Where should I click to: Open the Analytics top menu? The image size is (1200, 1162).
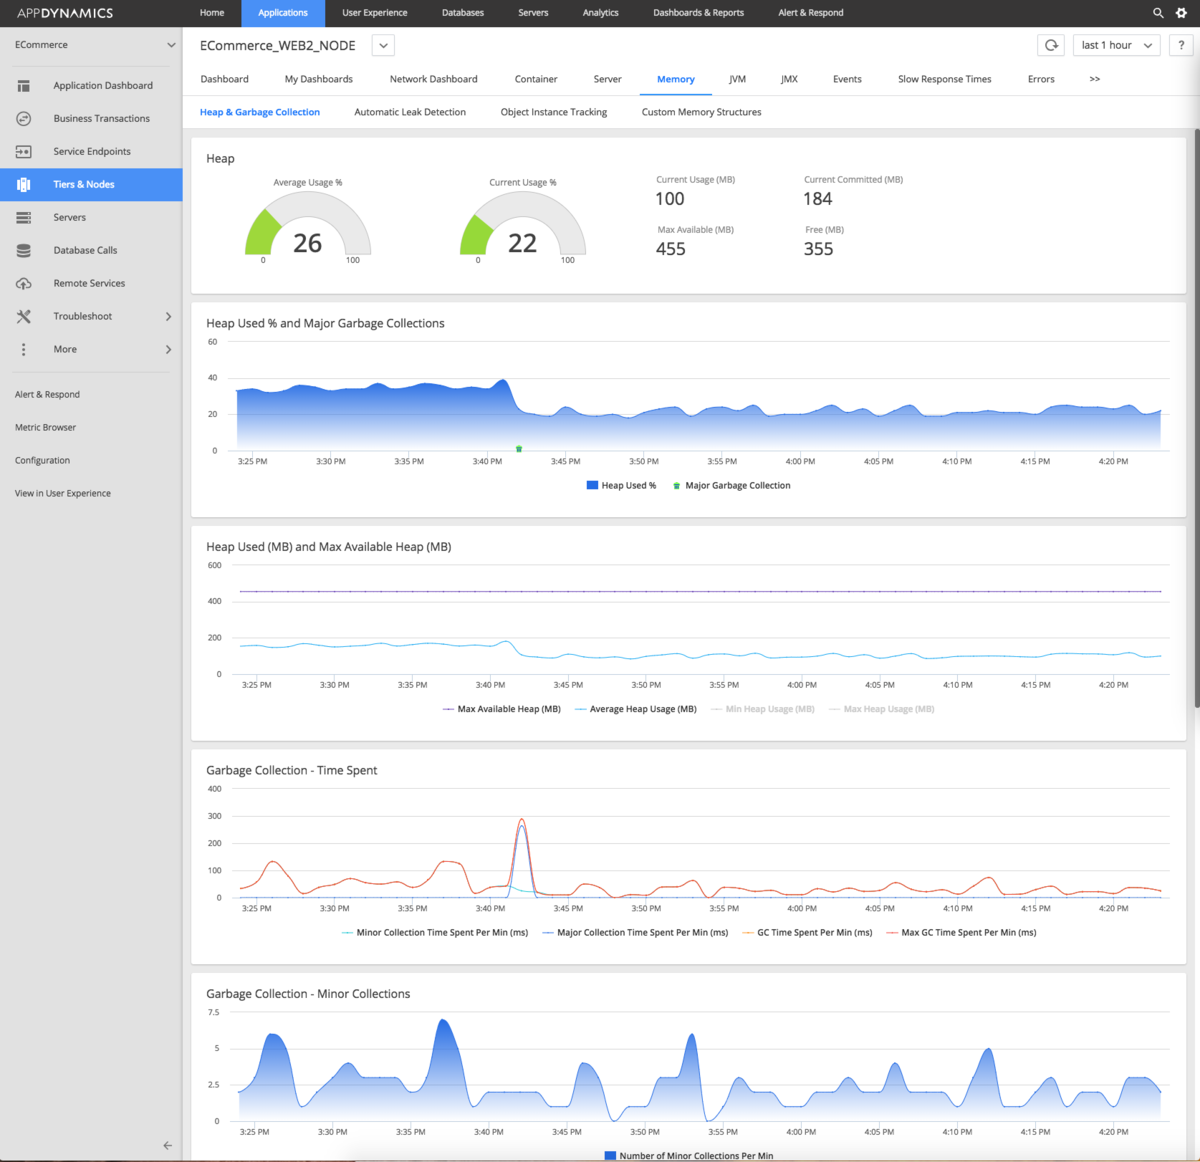coord(601,13)
